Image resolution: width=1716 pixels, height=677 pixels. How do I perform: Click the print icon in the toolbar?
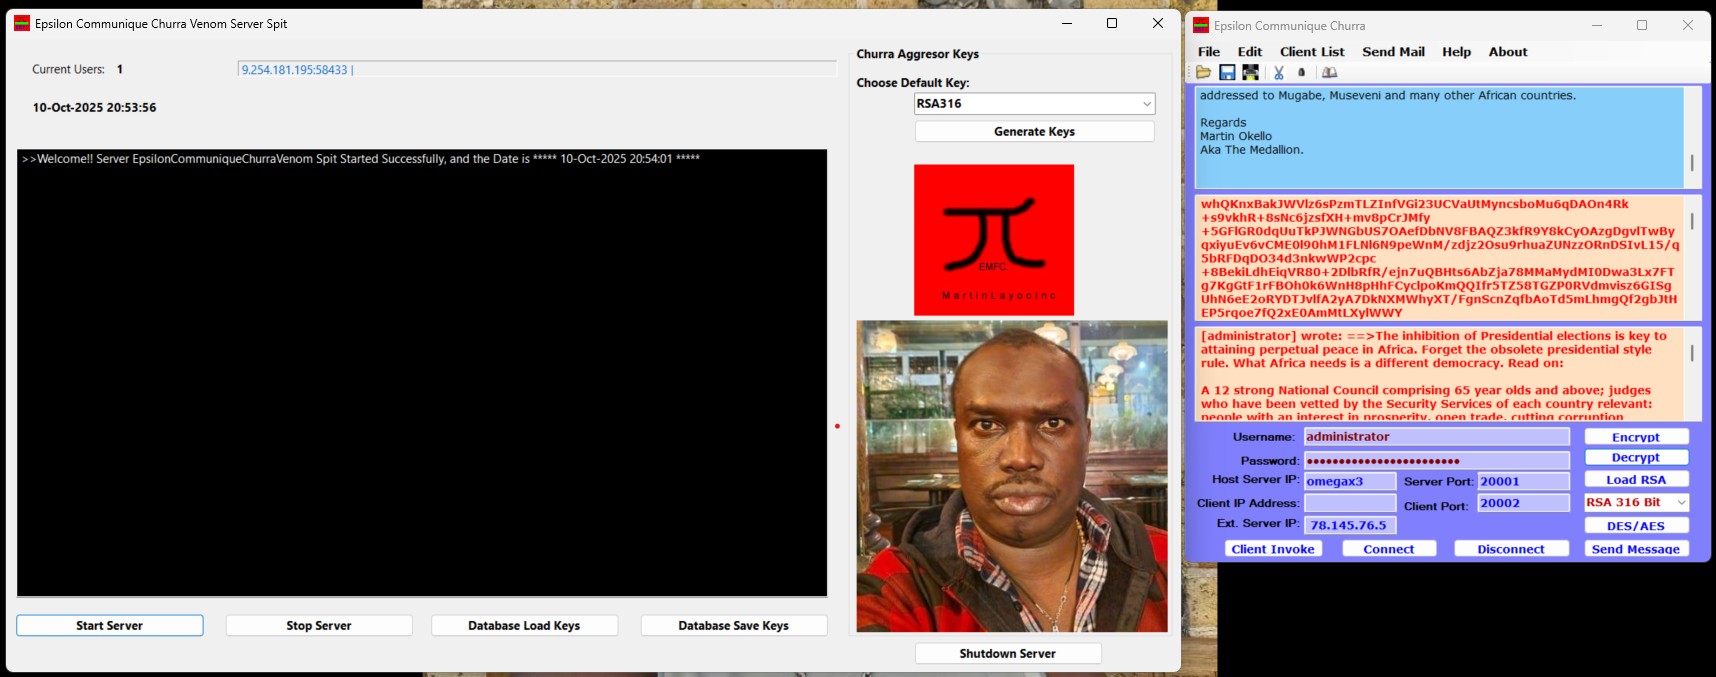tap(1251, 73)
